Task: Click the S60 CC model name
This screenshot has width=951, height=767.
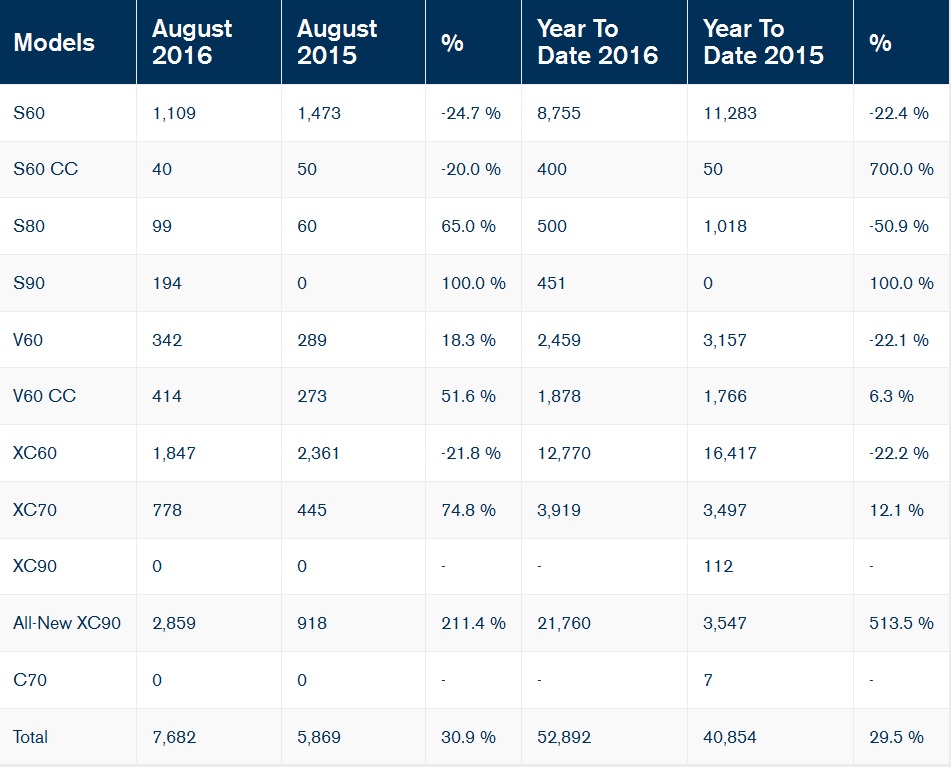Action: (45, 169)
